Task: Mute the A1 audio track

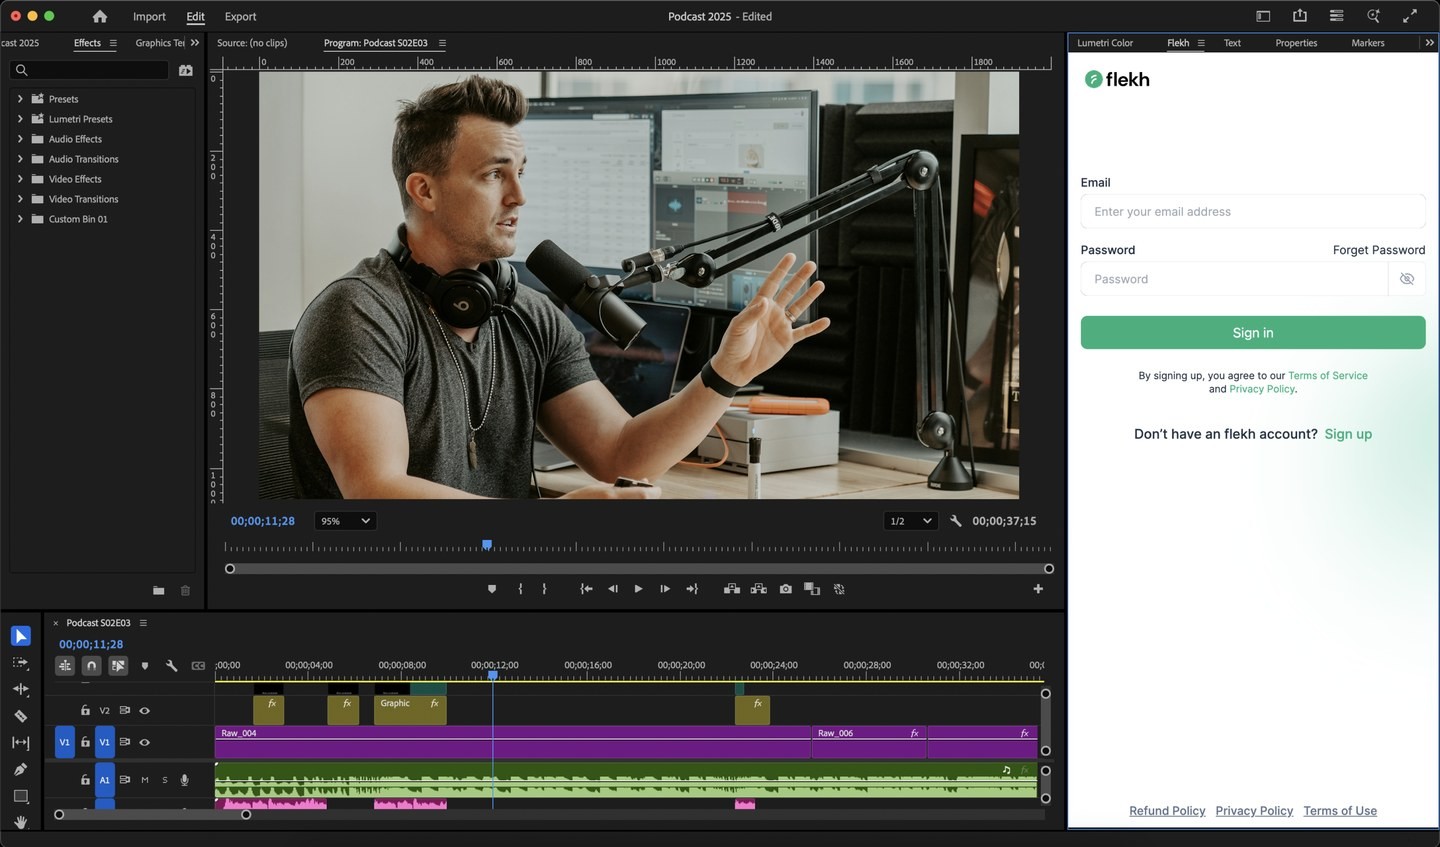Action: pyautogui.click(x=145, y=780)
